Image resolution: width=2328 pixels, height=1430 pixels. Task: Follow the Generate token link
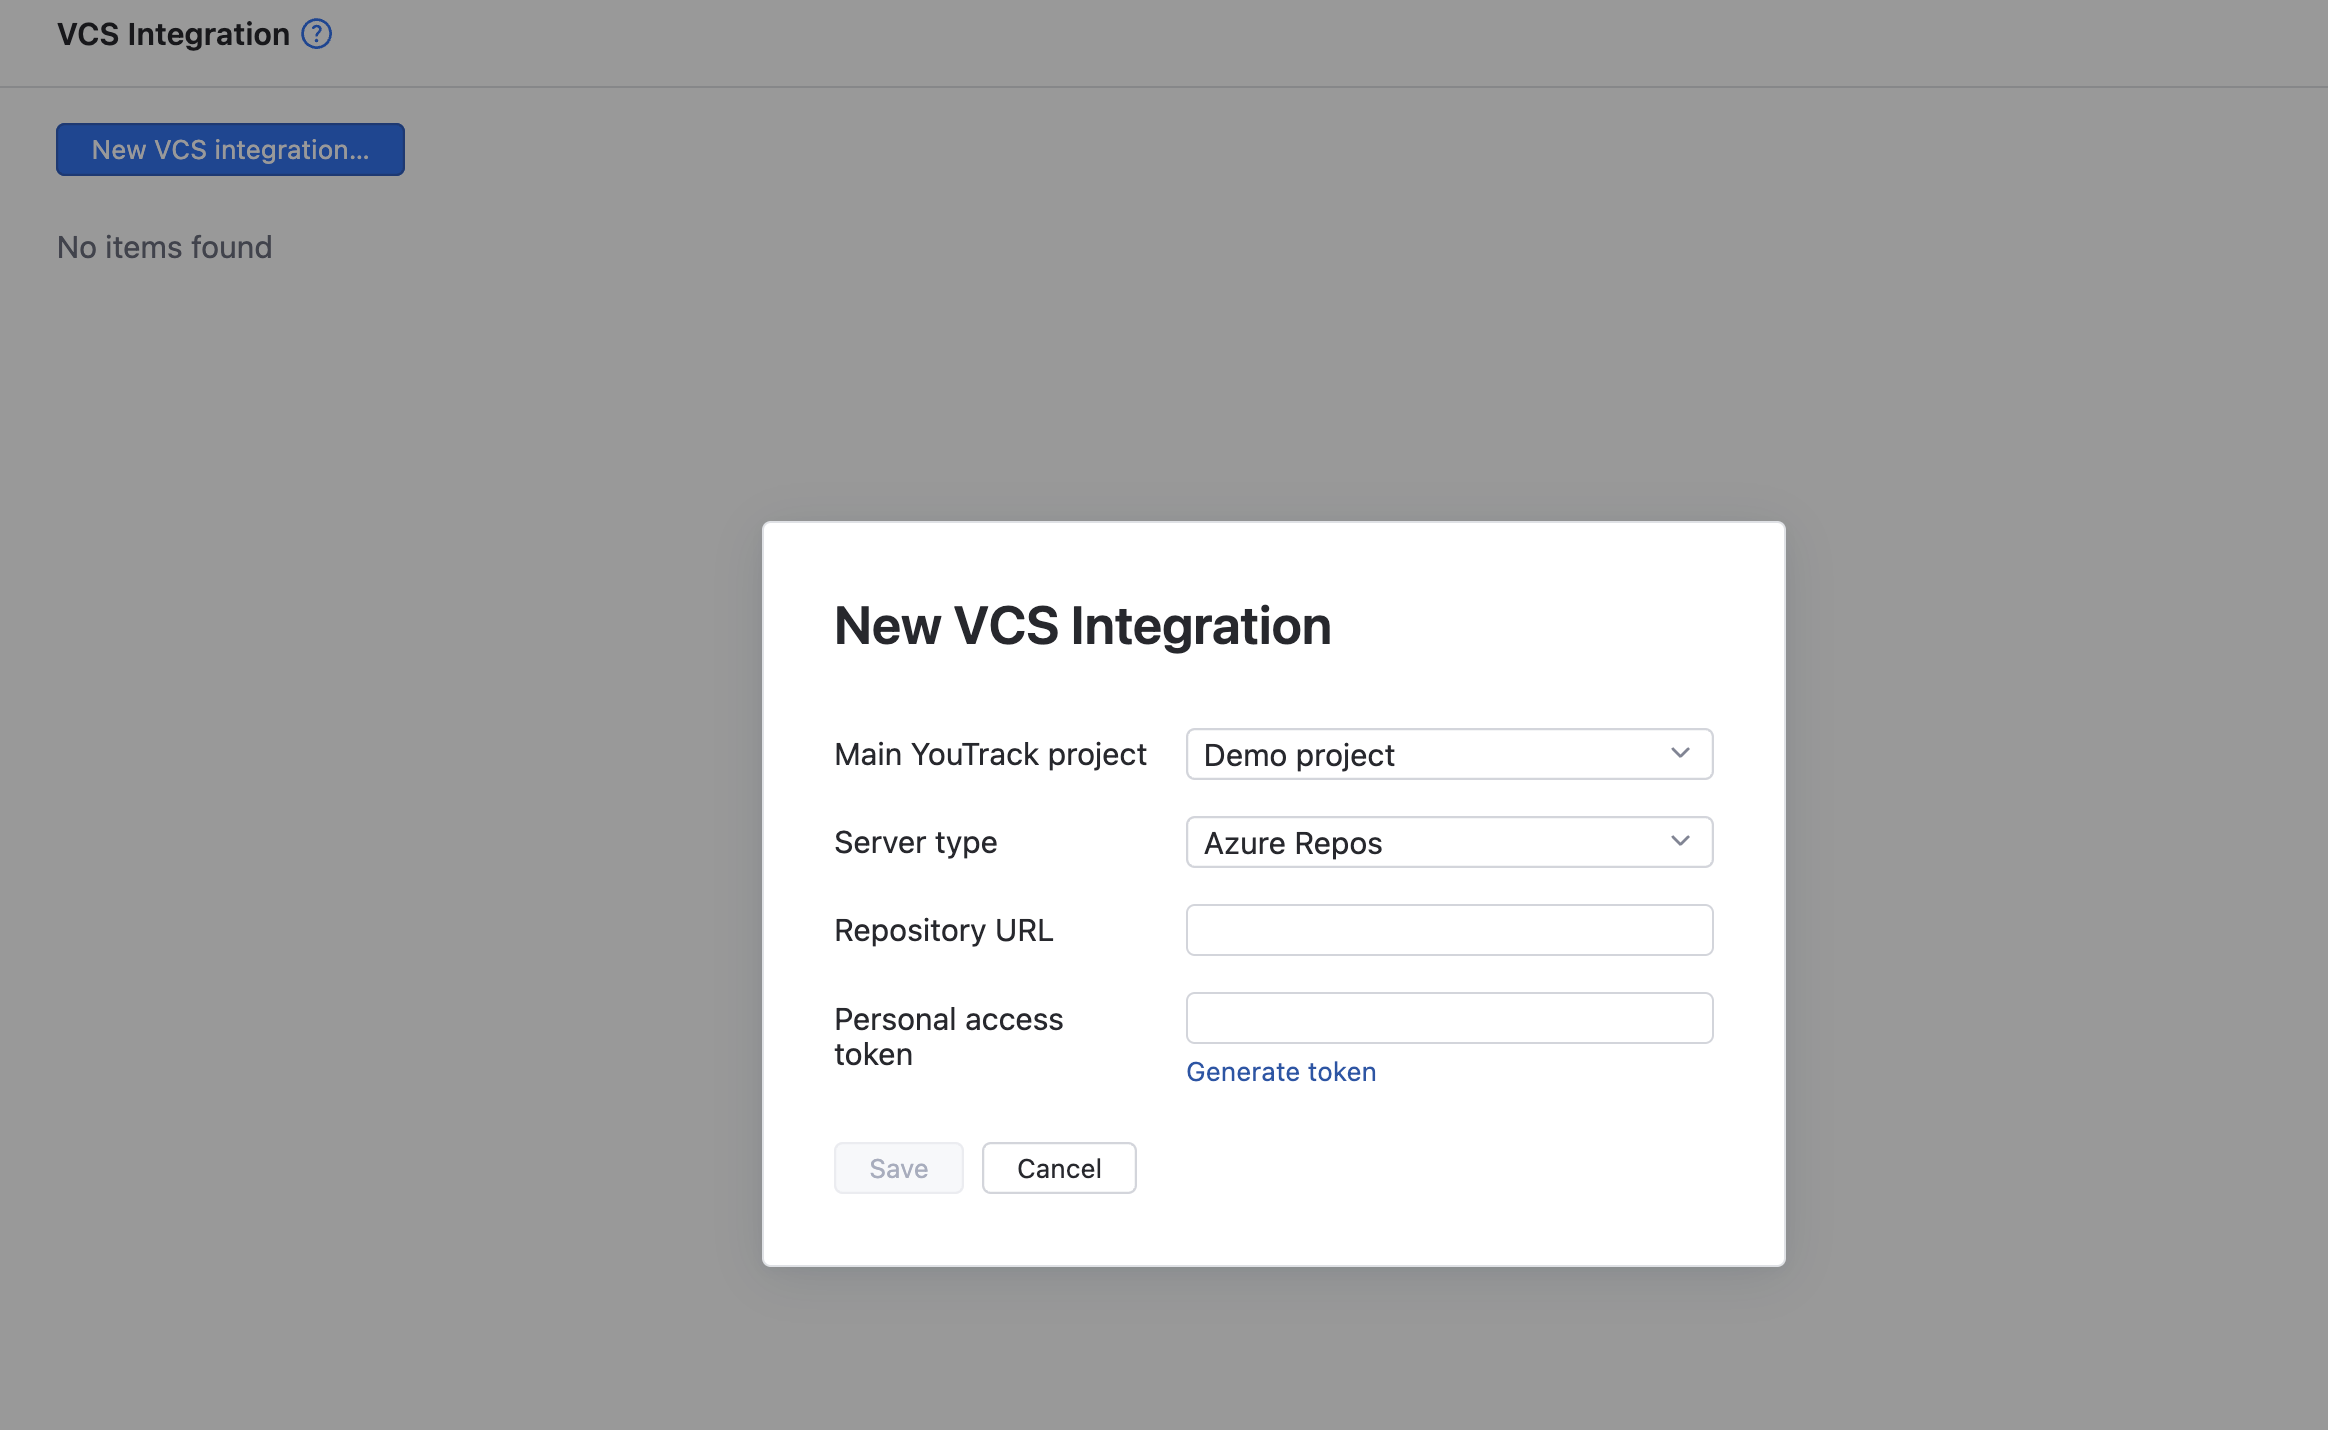[x=1280, y=1072]
